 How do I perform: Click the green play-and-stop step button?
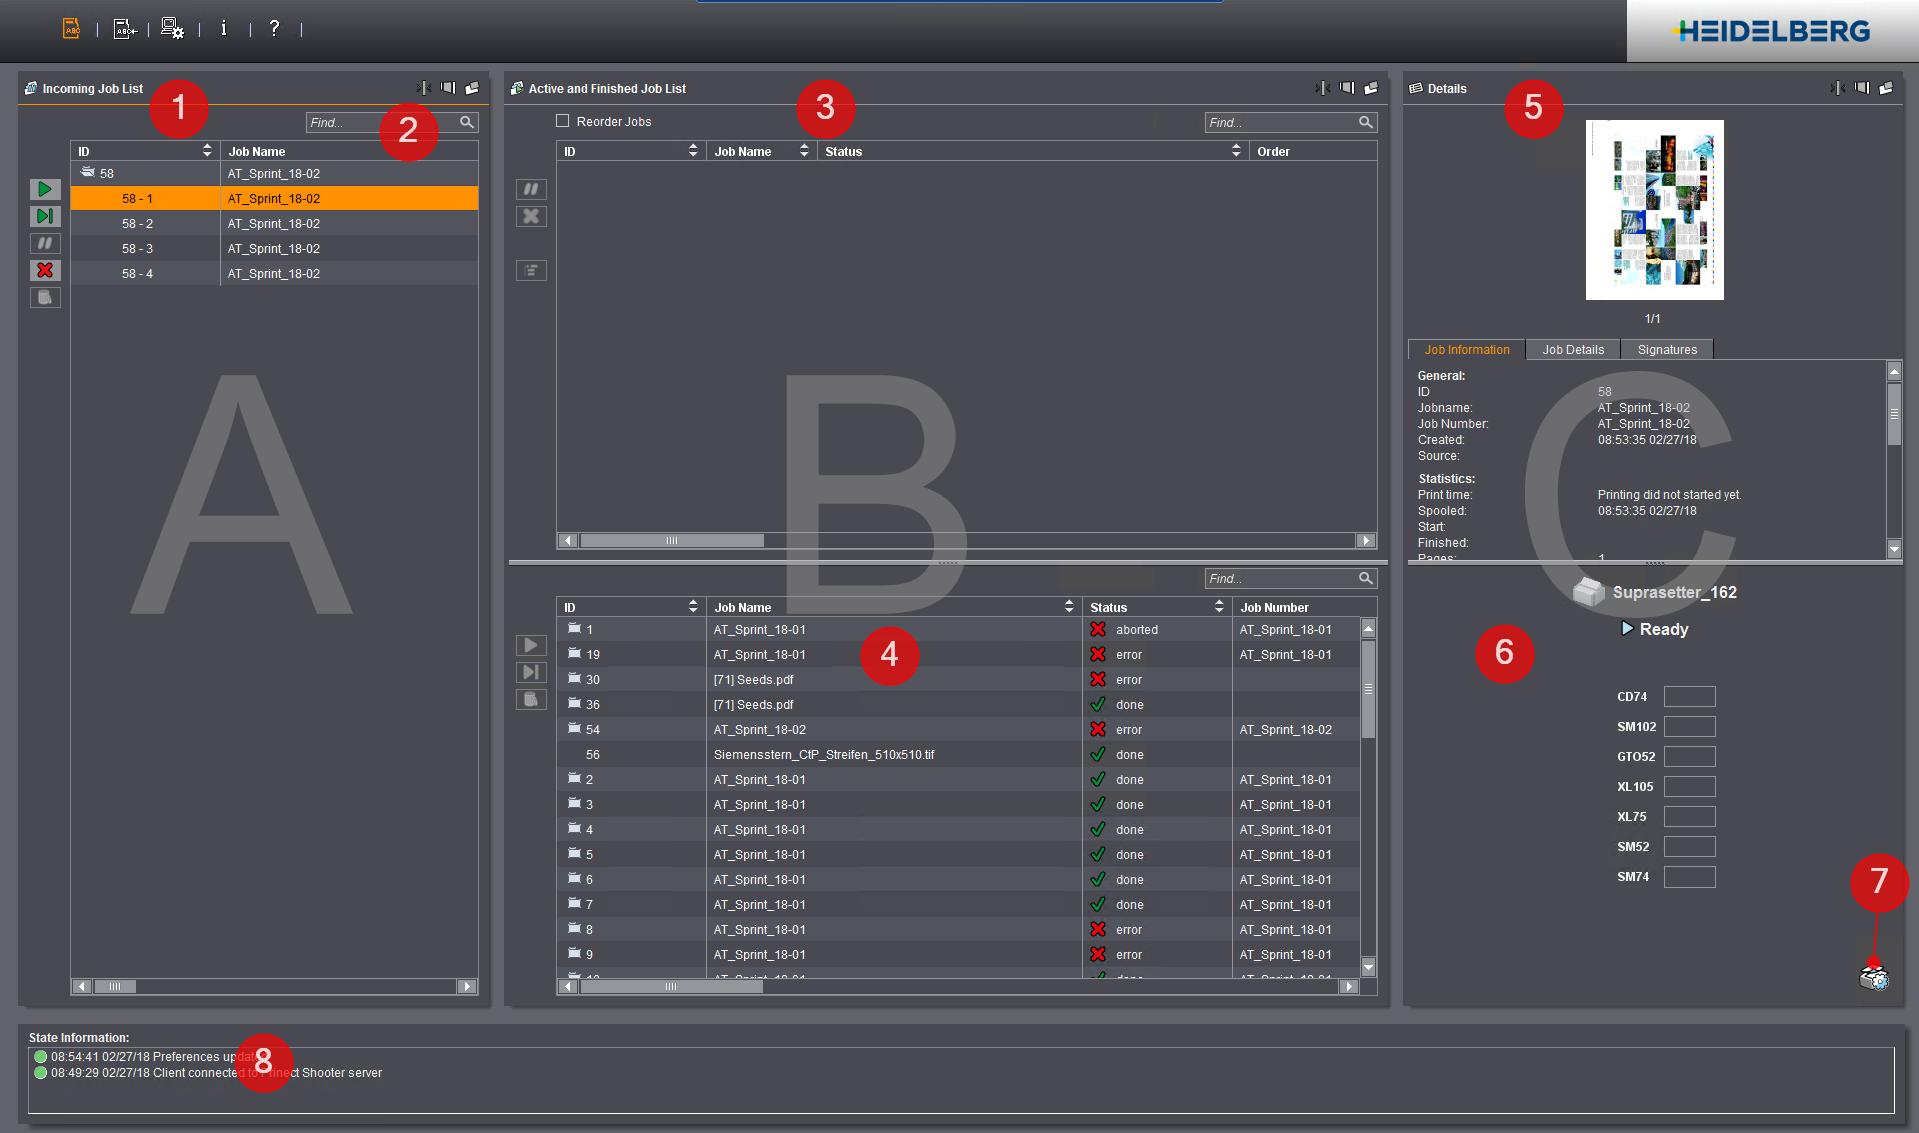pyautogui.click(x=45, y=216)
